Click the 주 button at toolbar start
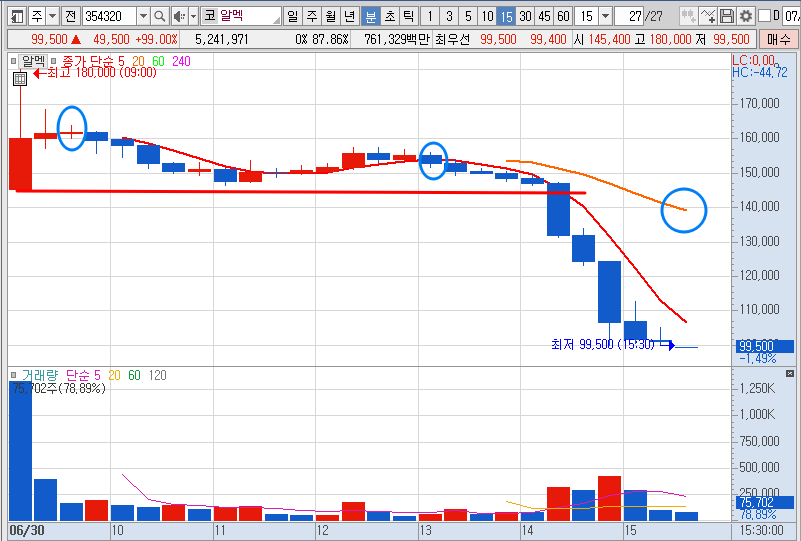 point(37,16)
